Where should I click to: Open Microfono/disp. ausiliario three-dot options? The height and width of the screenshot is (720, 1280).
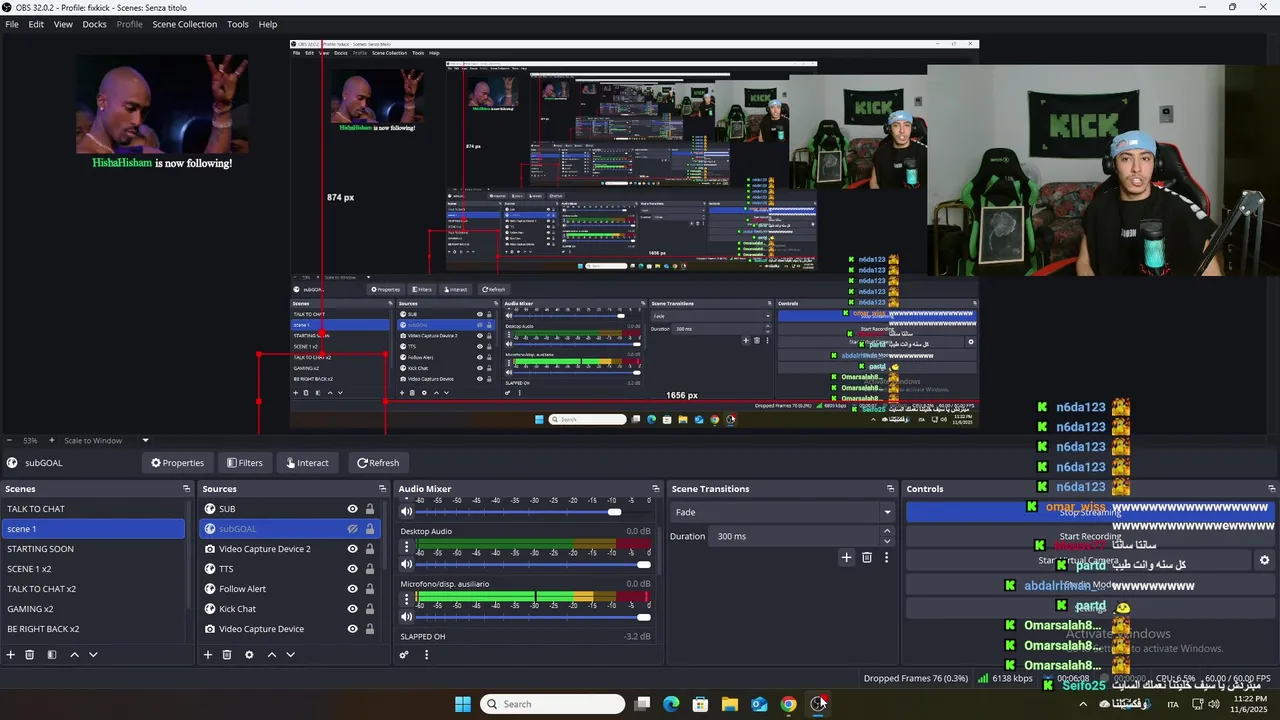[406, 600]
